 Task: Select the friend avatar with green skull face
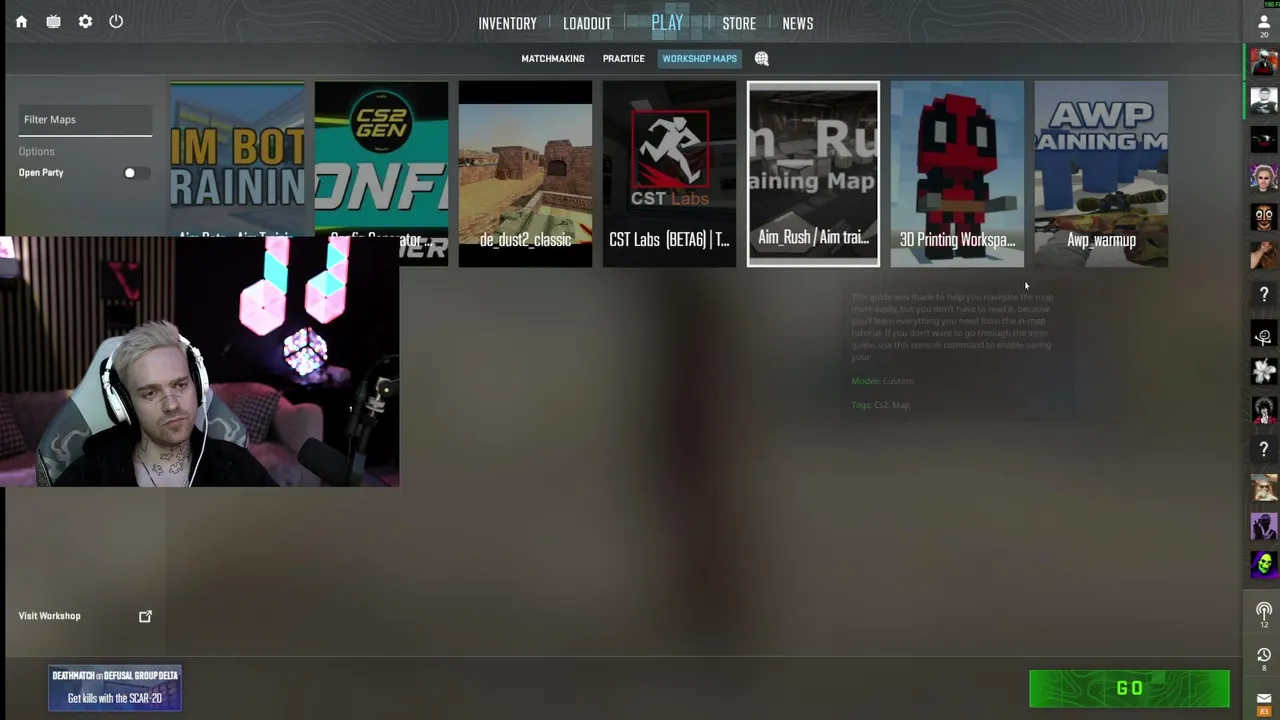[1264, 565]
